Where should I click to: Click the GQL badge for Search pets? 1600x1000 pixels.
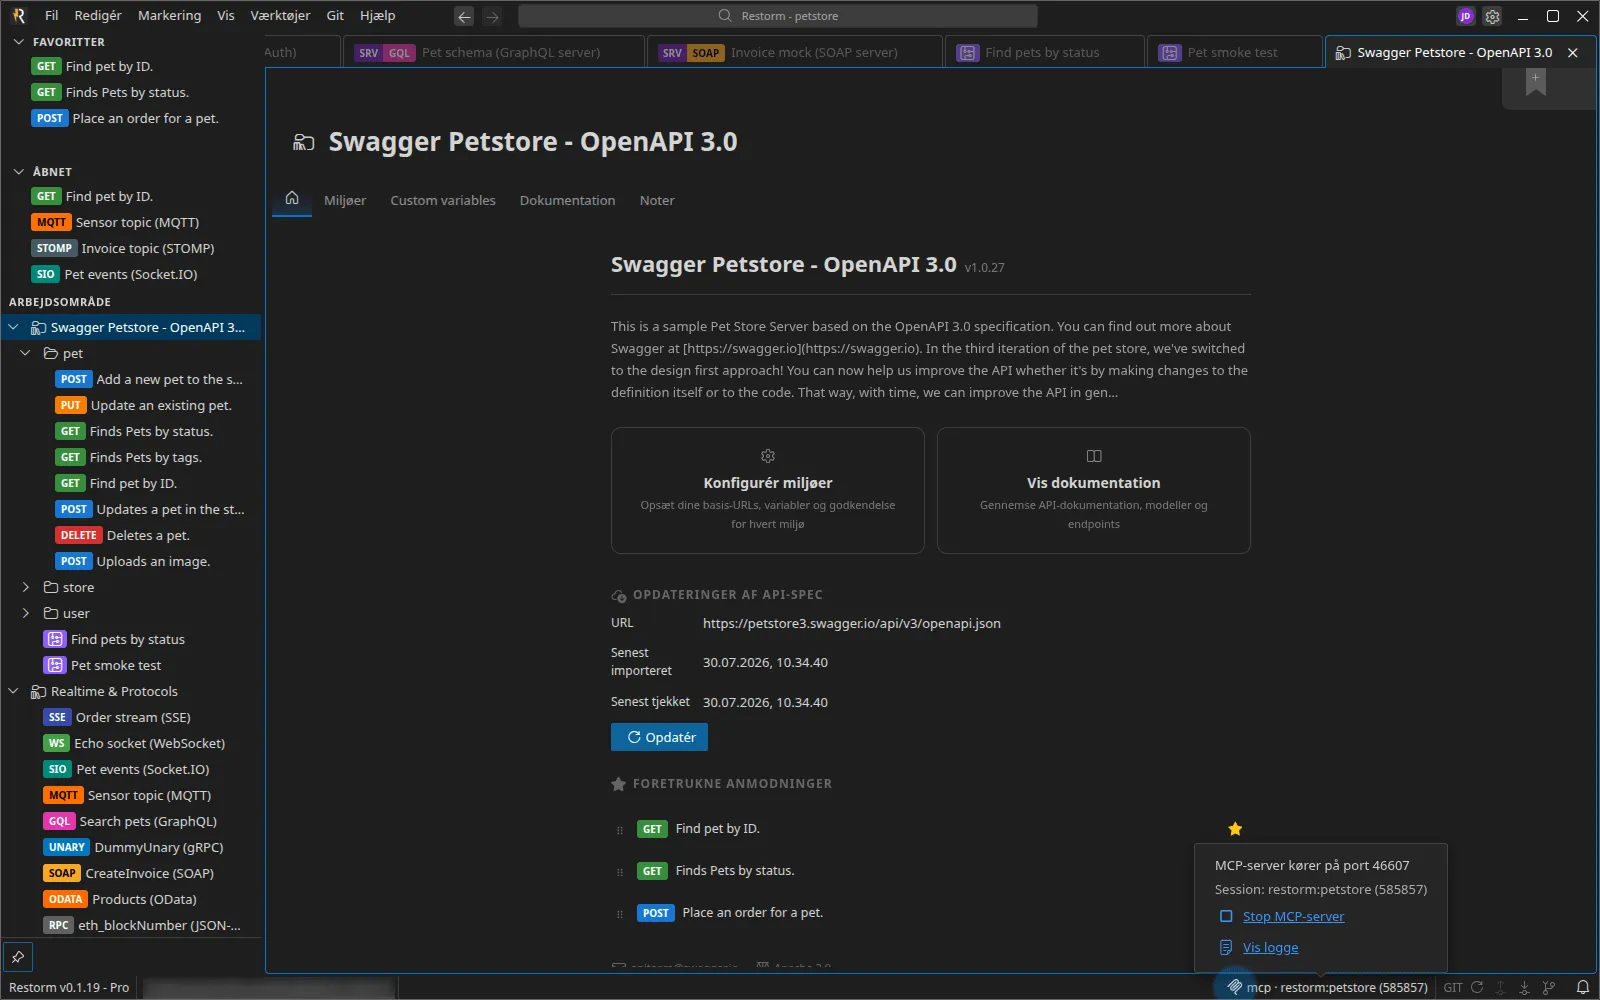60,821
